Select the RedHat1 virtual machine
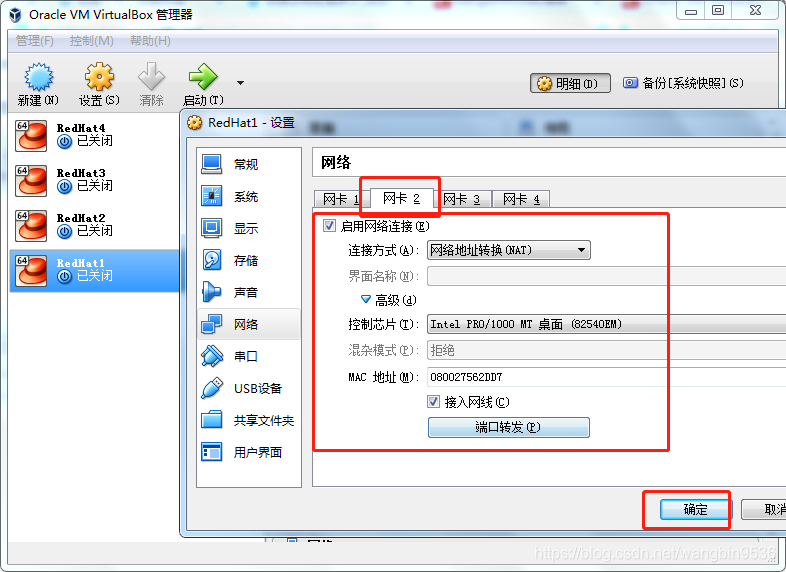 (x=94, y=271)
